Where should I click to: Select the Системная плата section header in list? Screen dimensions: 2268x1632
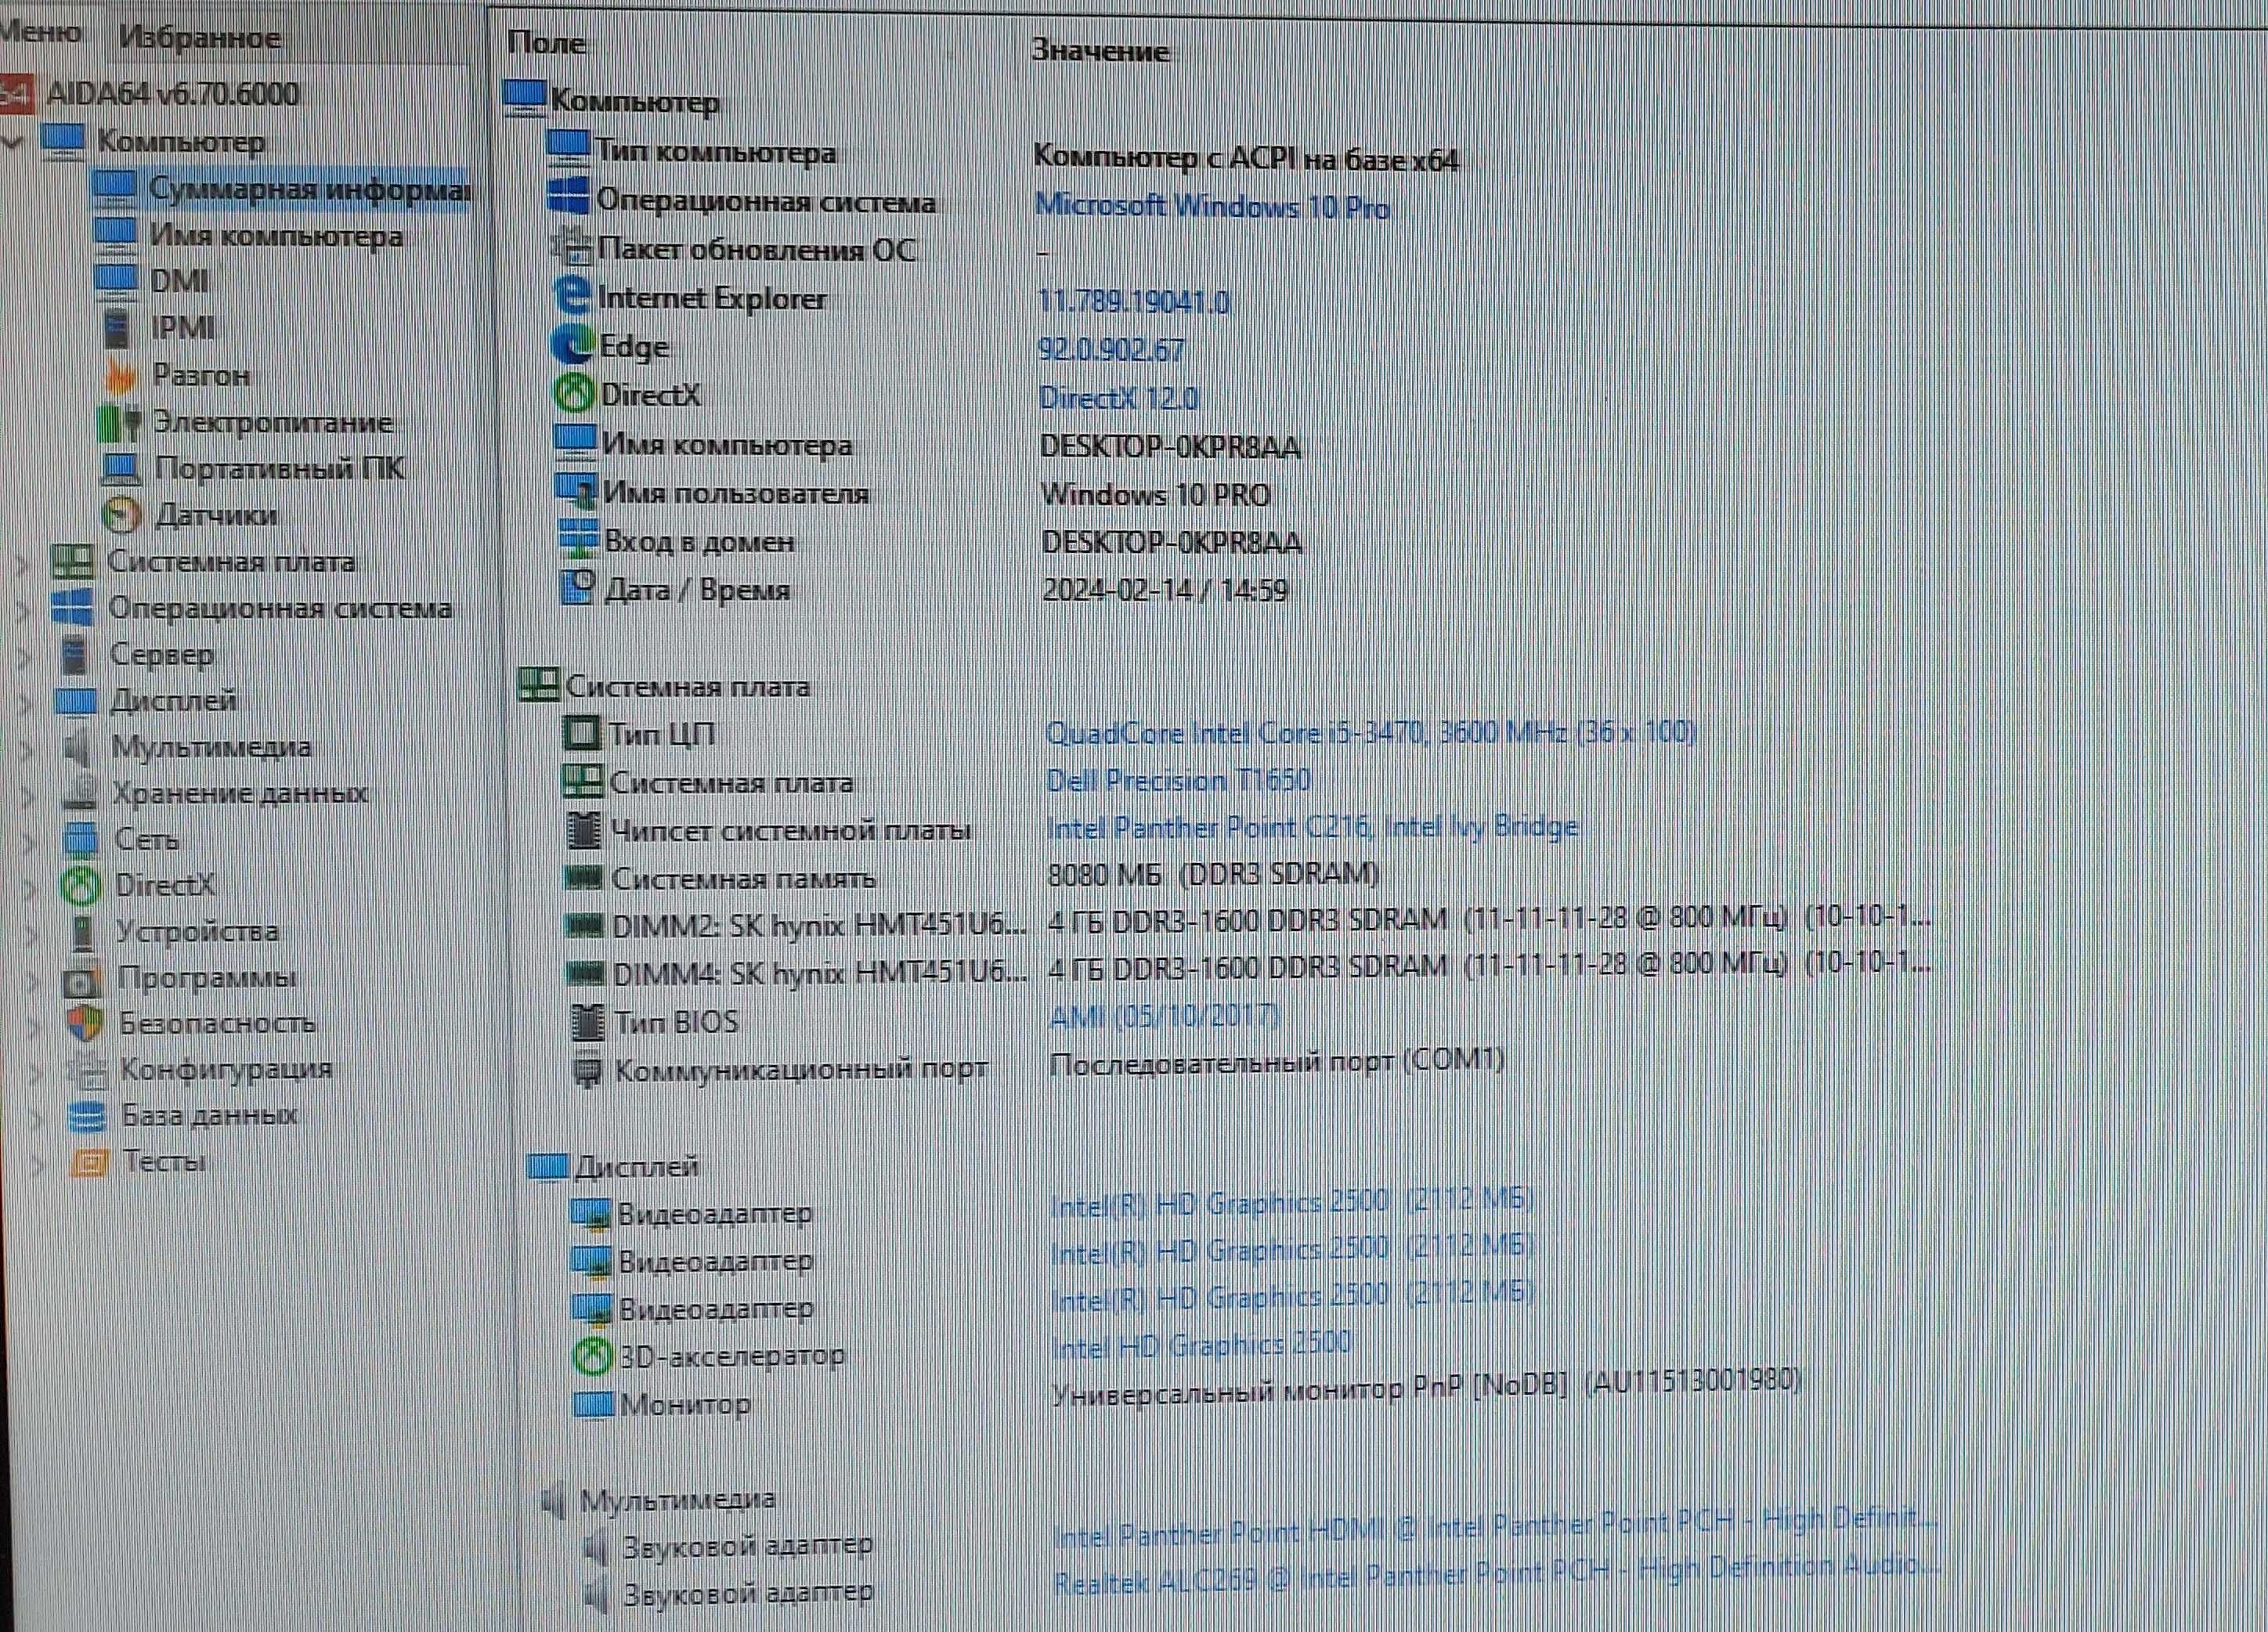[x=665, y=686]
